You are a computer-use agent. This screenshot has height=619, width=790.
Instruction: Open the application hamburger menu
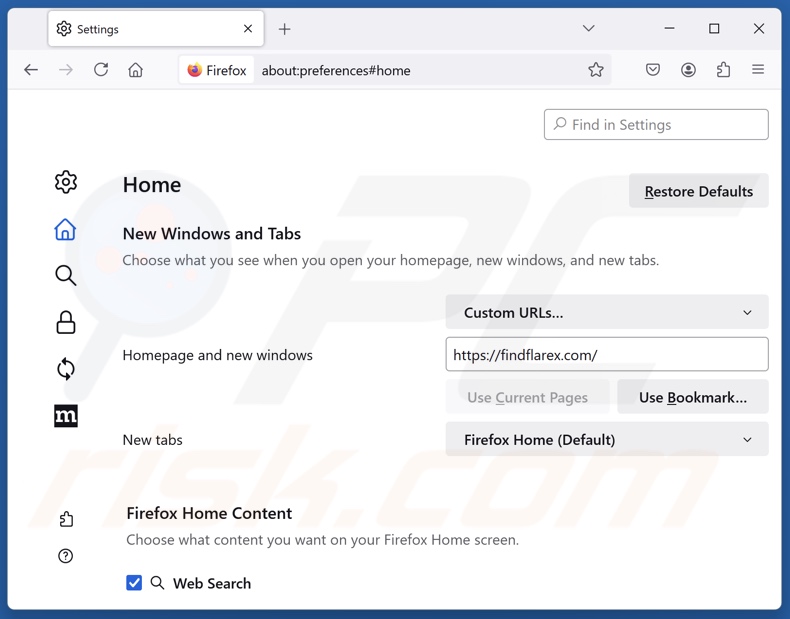758,70
